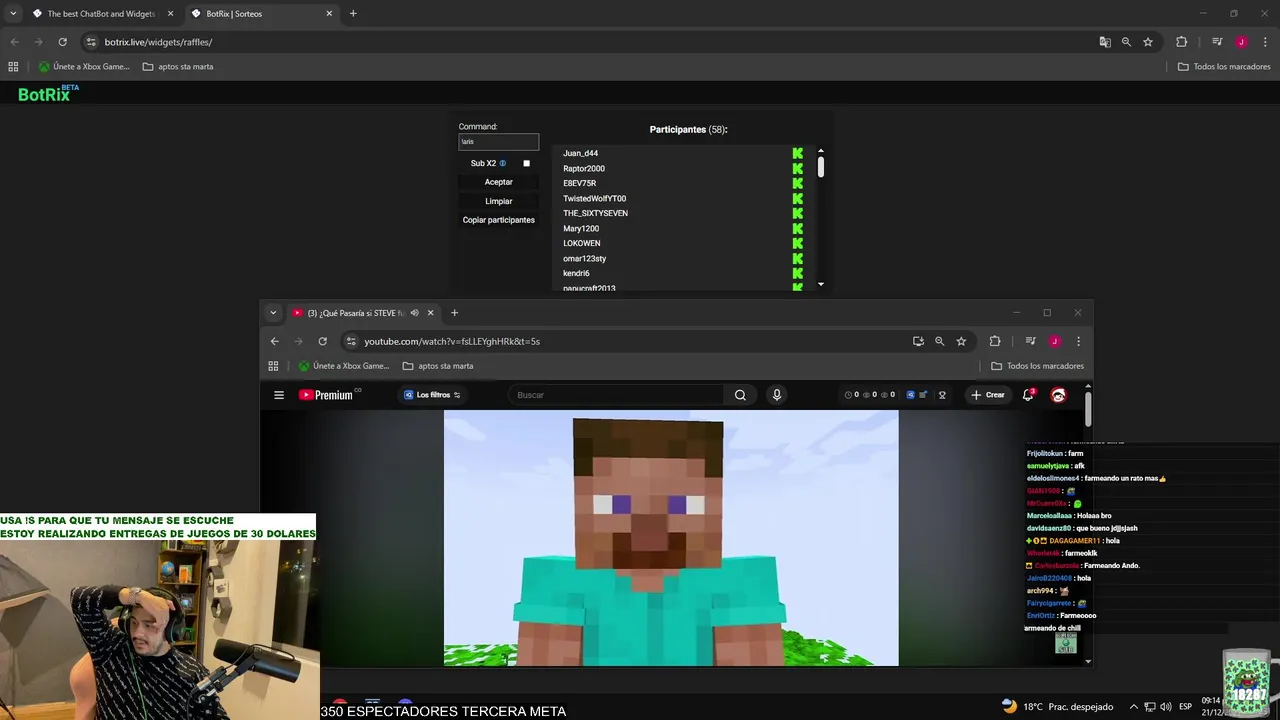The height and width of the screenshot is (720, 1280).
Task: Open Únete a Xbox Game bookmark in YouTube window
Action: coord(345,366)
